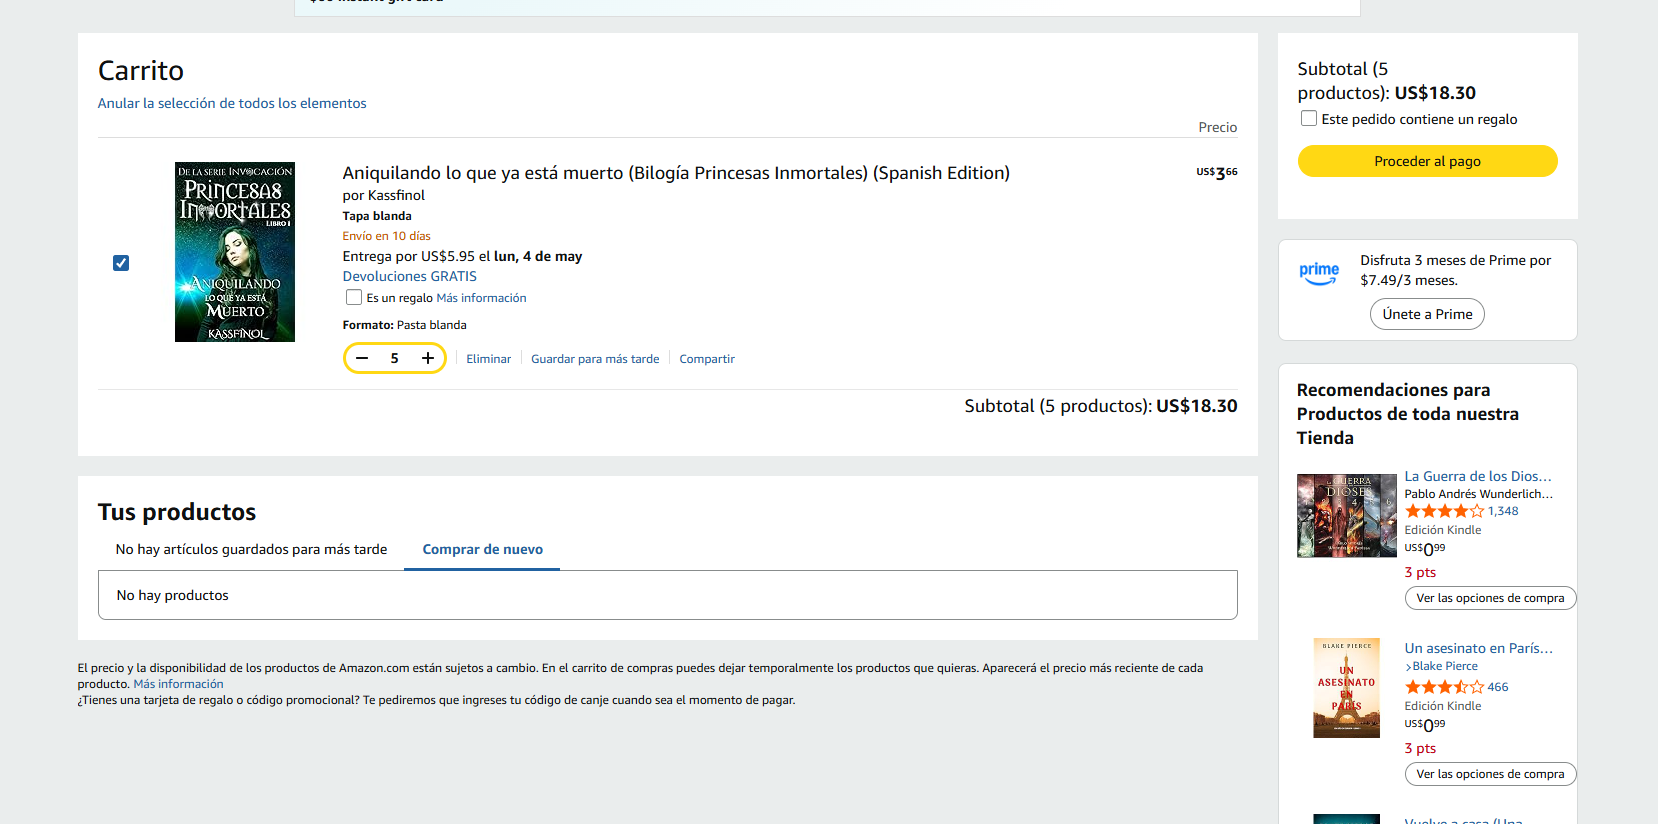
Task: Check 'Este pedido contiene un regalo' box
Action: click(x=1309, y=118)
